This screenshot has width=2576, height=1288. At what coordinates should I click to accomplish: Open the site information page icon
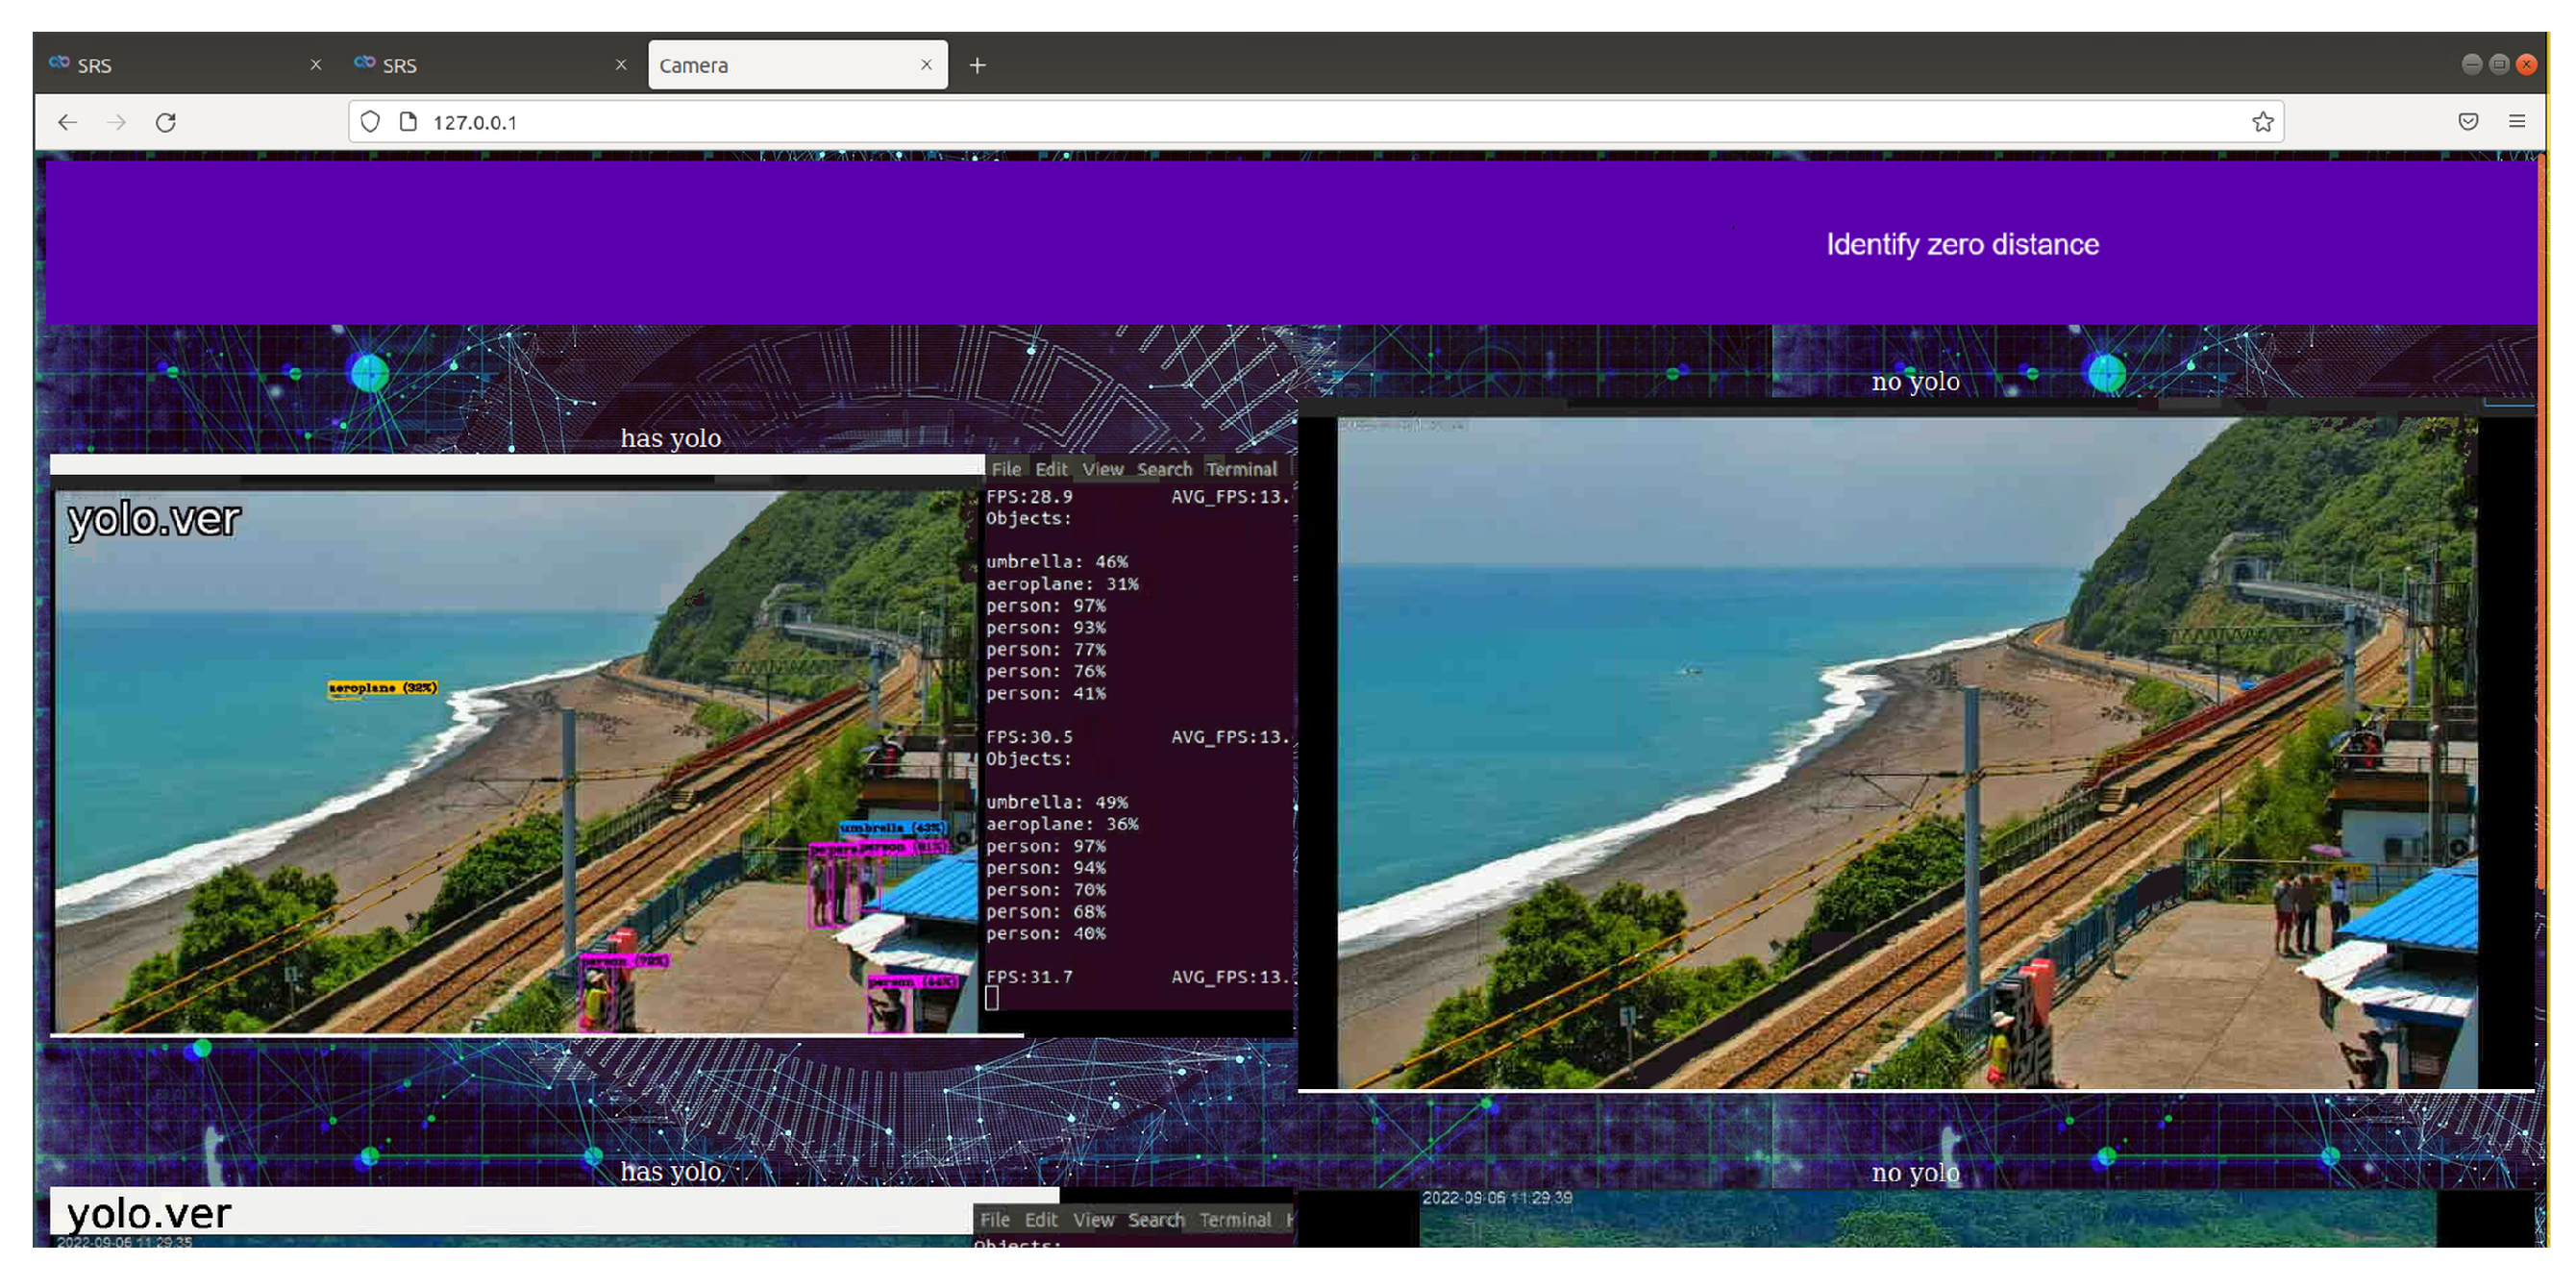[x=408, y=122]
